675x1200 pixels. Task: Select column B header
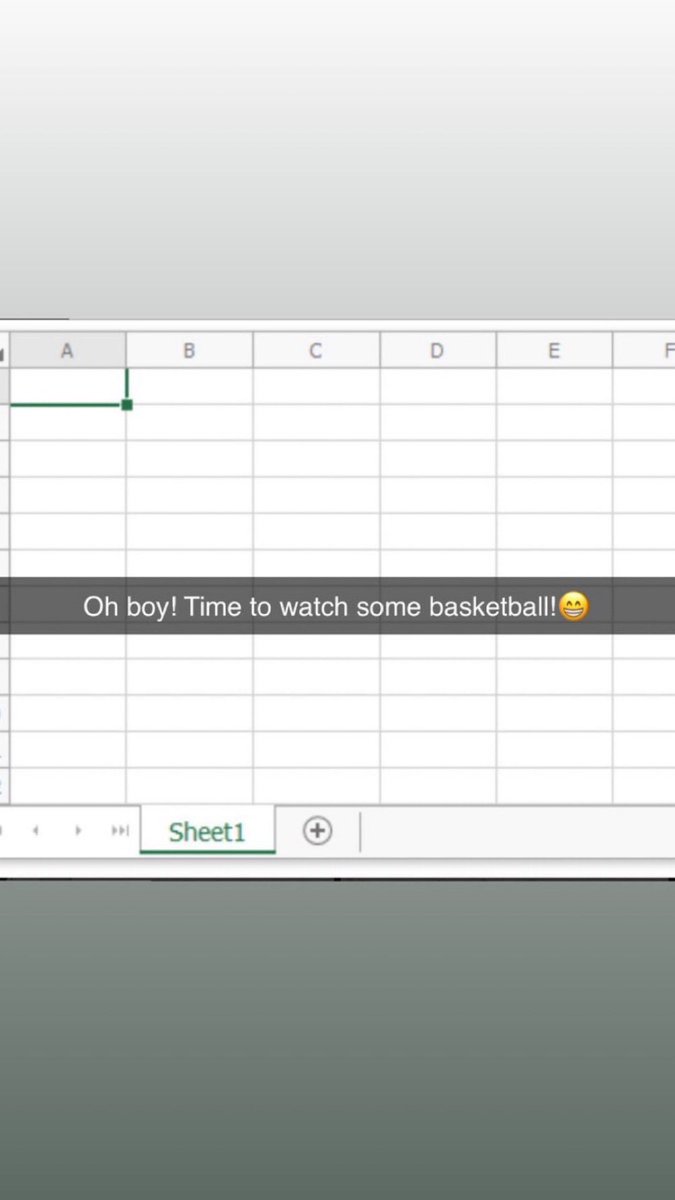click(189, 350)
